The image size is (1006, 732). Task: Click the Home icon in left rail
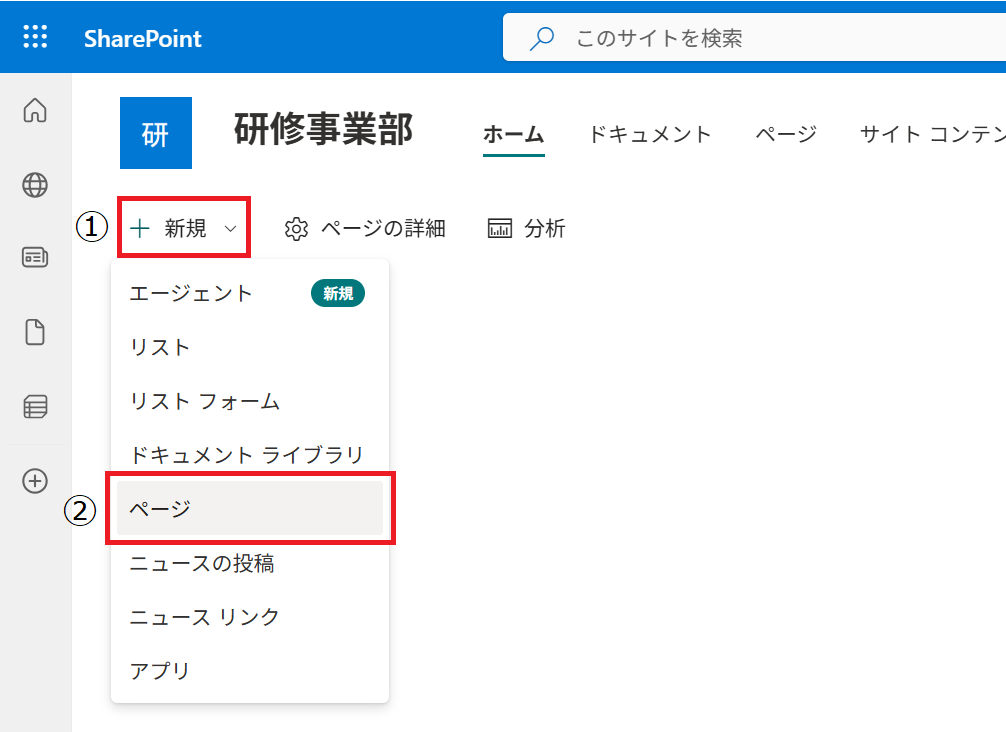click(35, 110)
